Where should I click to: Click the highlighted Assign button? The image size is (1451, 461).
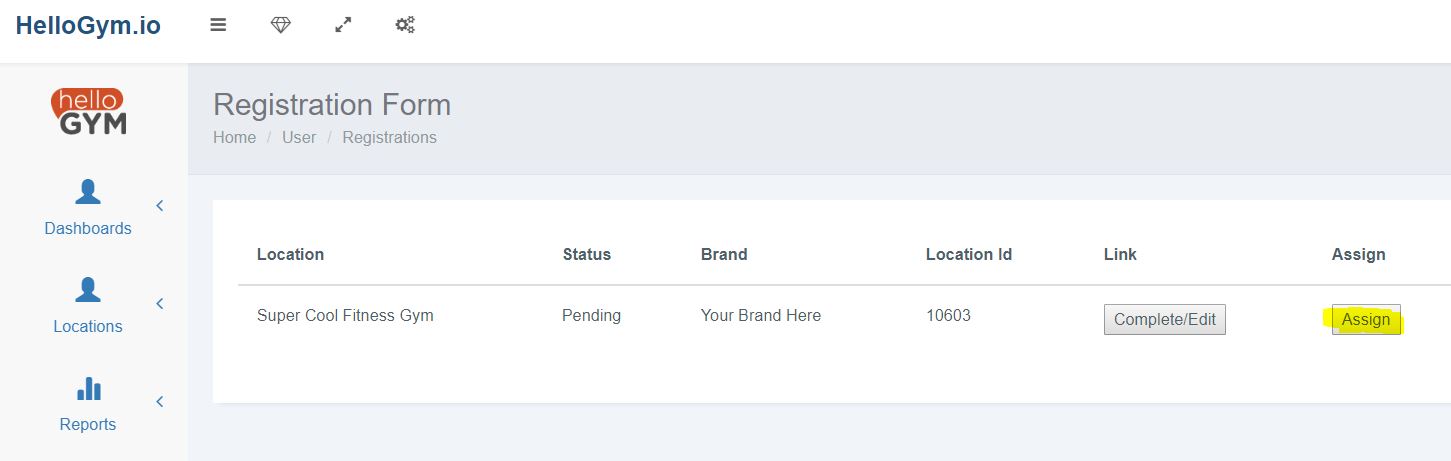(1366, 320)
